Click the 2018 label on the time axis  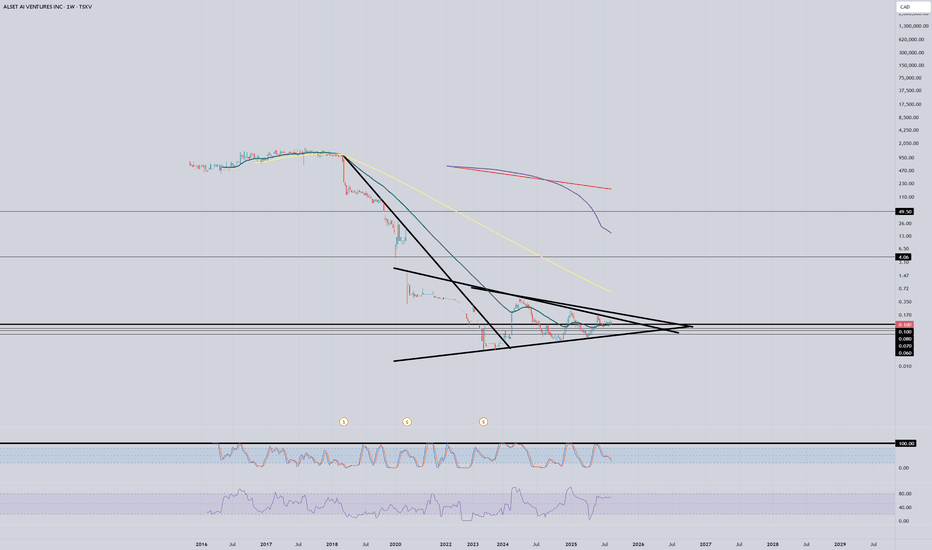pos(332,544)
